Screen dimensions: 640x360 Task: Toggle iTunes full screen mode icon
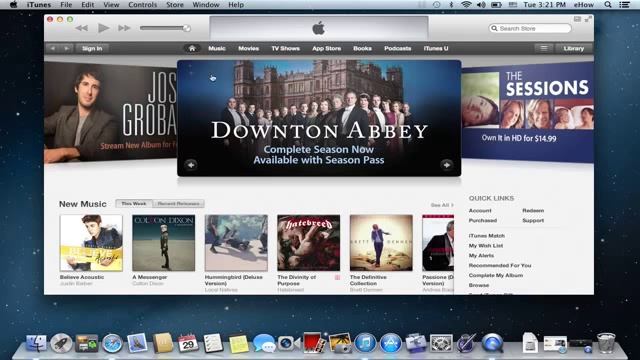[x=588, y=19]
